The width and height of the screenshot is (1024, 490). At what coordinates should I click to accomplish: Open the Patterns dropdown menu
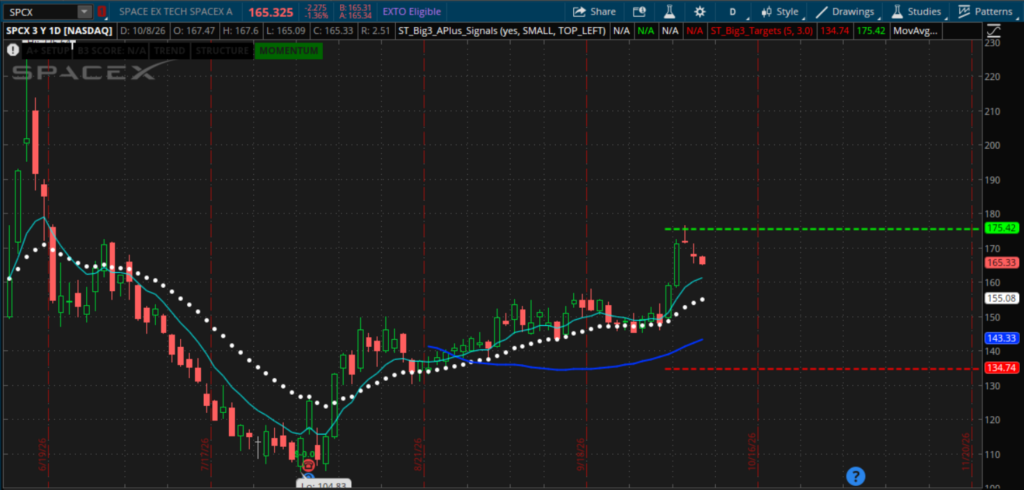pyautogui.click(x=986, y=11)
